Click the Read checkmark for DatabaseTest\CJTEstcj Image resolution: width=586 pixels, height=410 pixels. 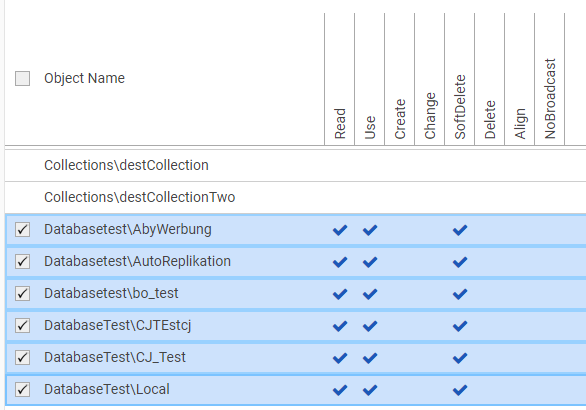(x=340, y=326)
